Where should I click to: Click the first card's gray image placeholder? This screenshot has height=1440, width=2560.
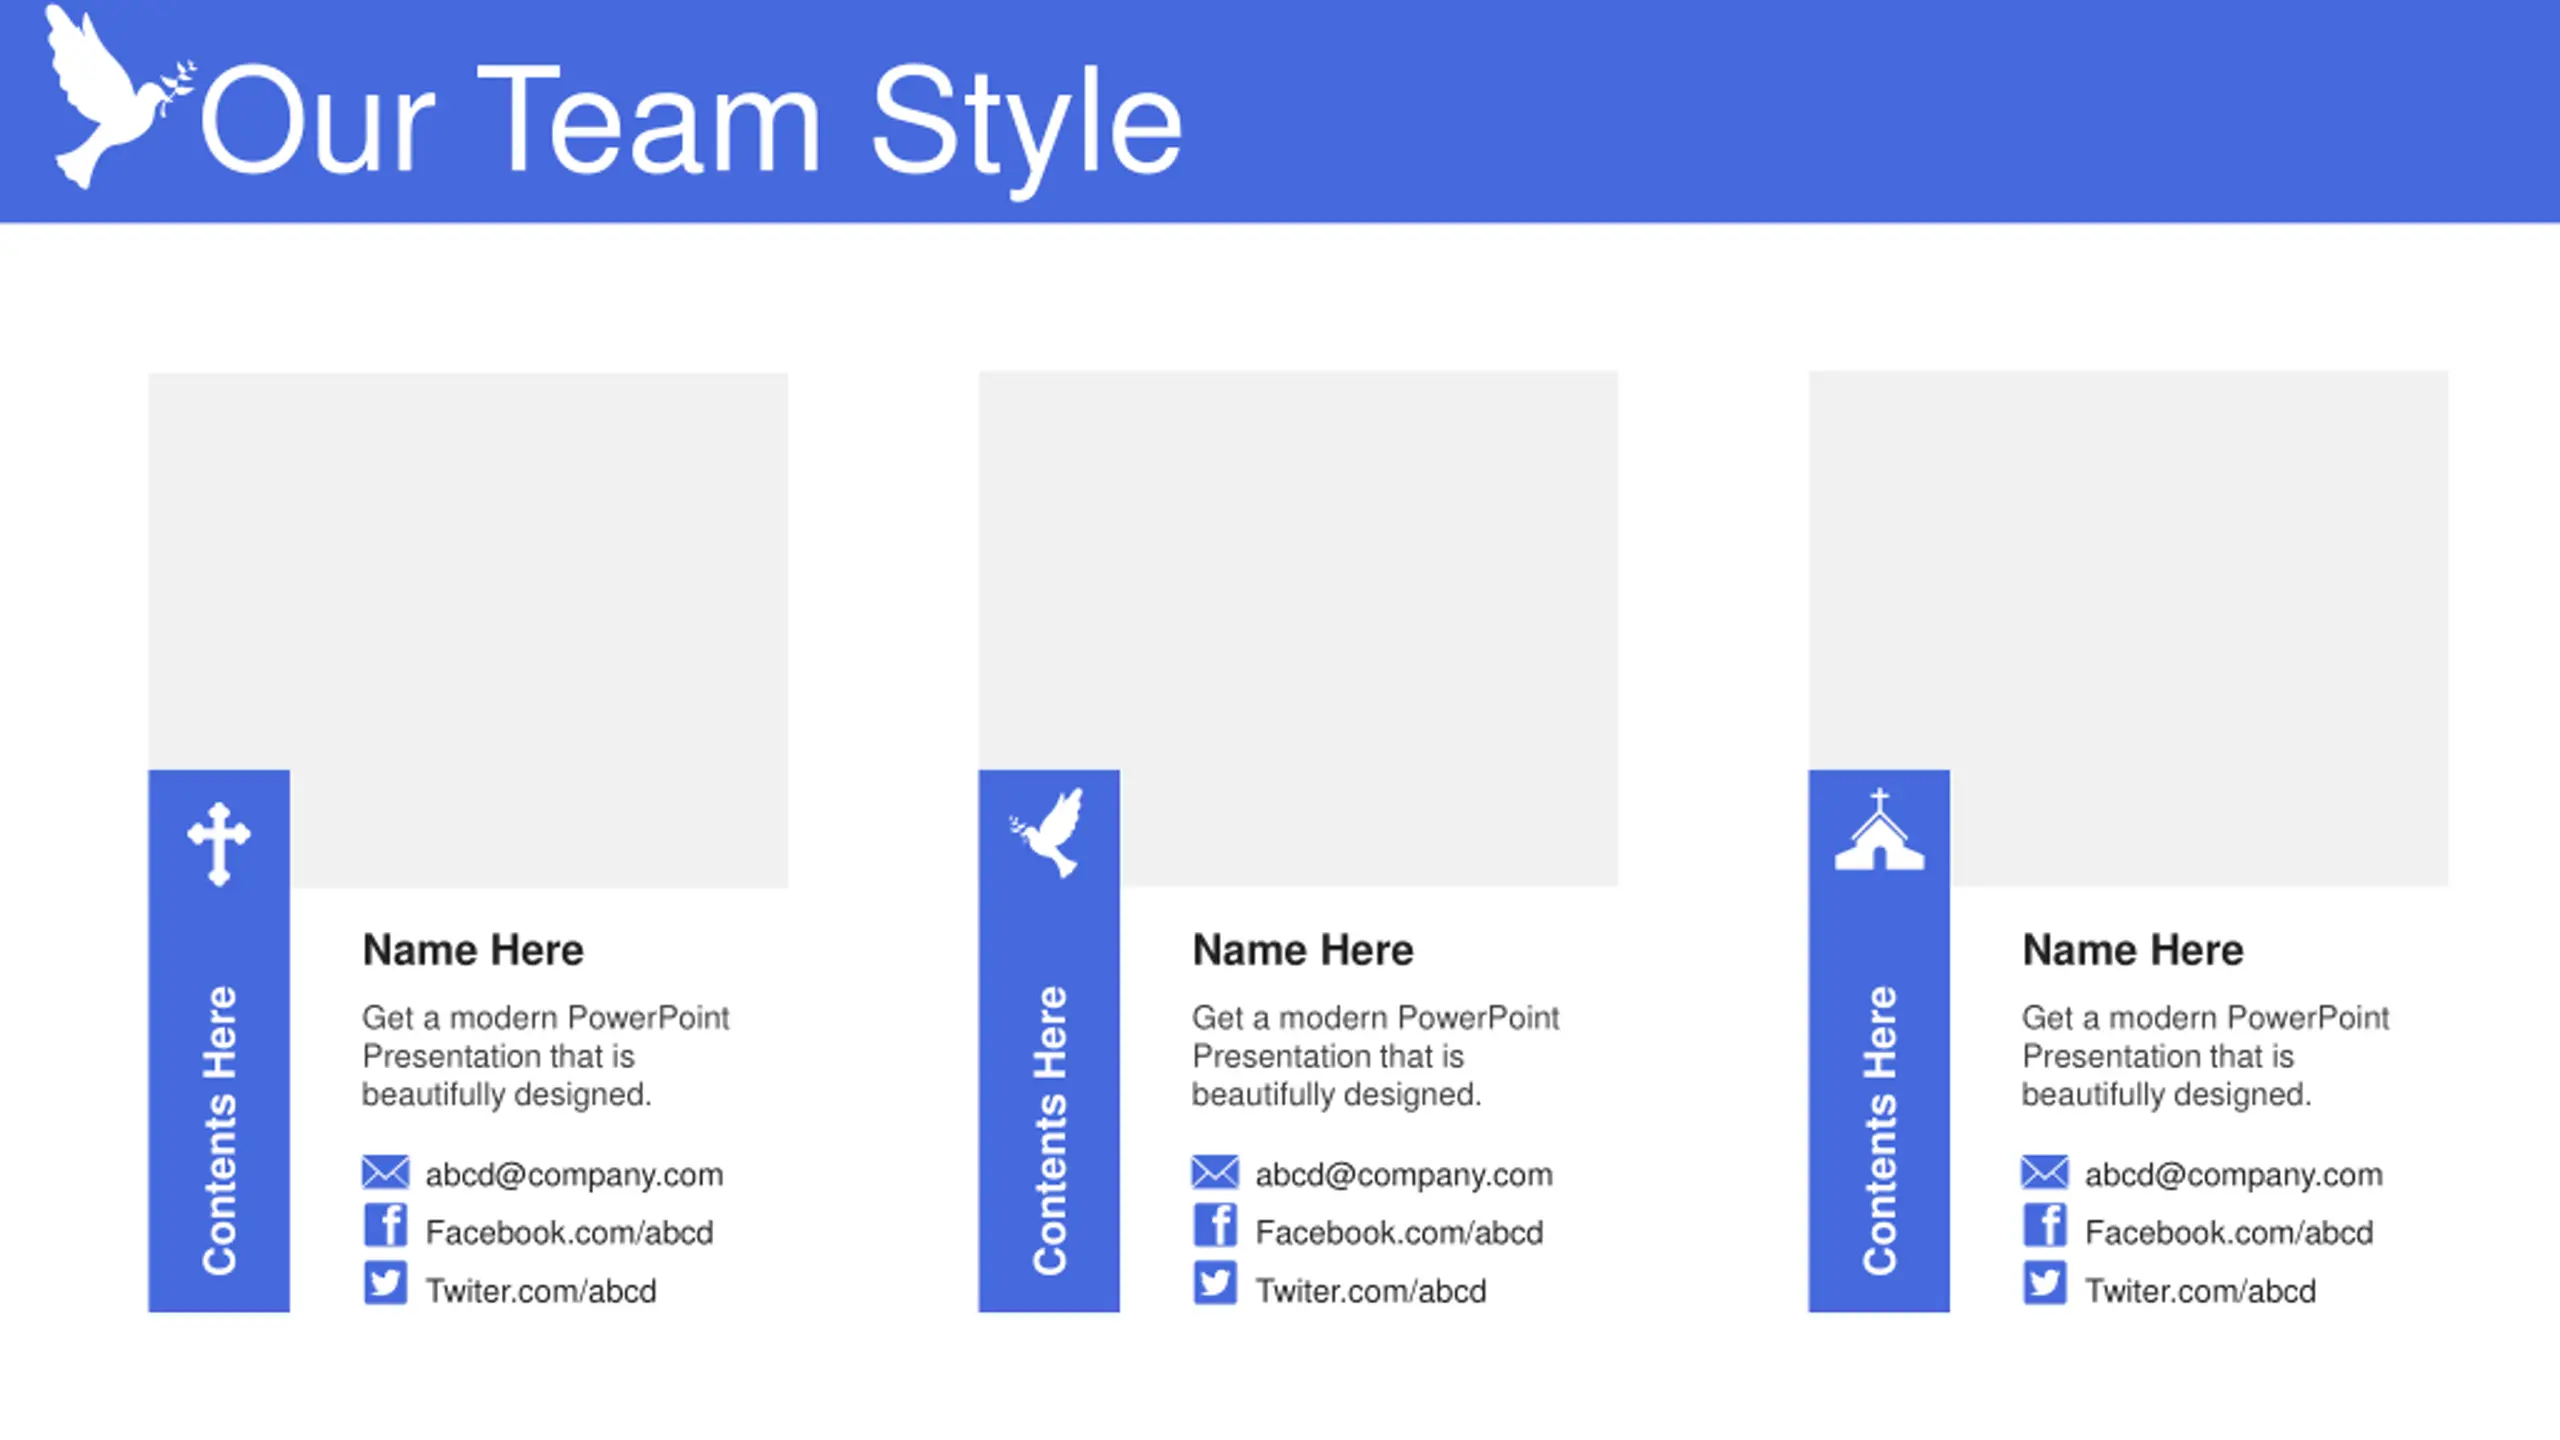tap(468, 630)
